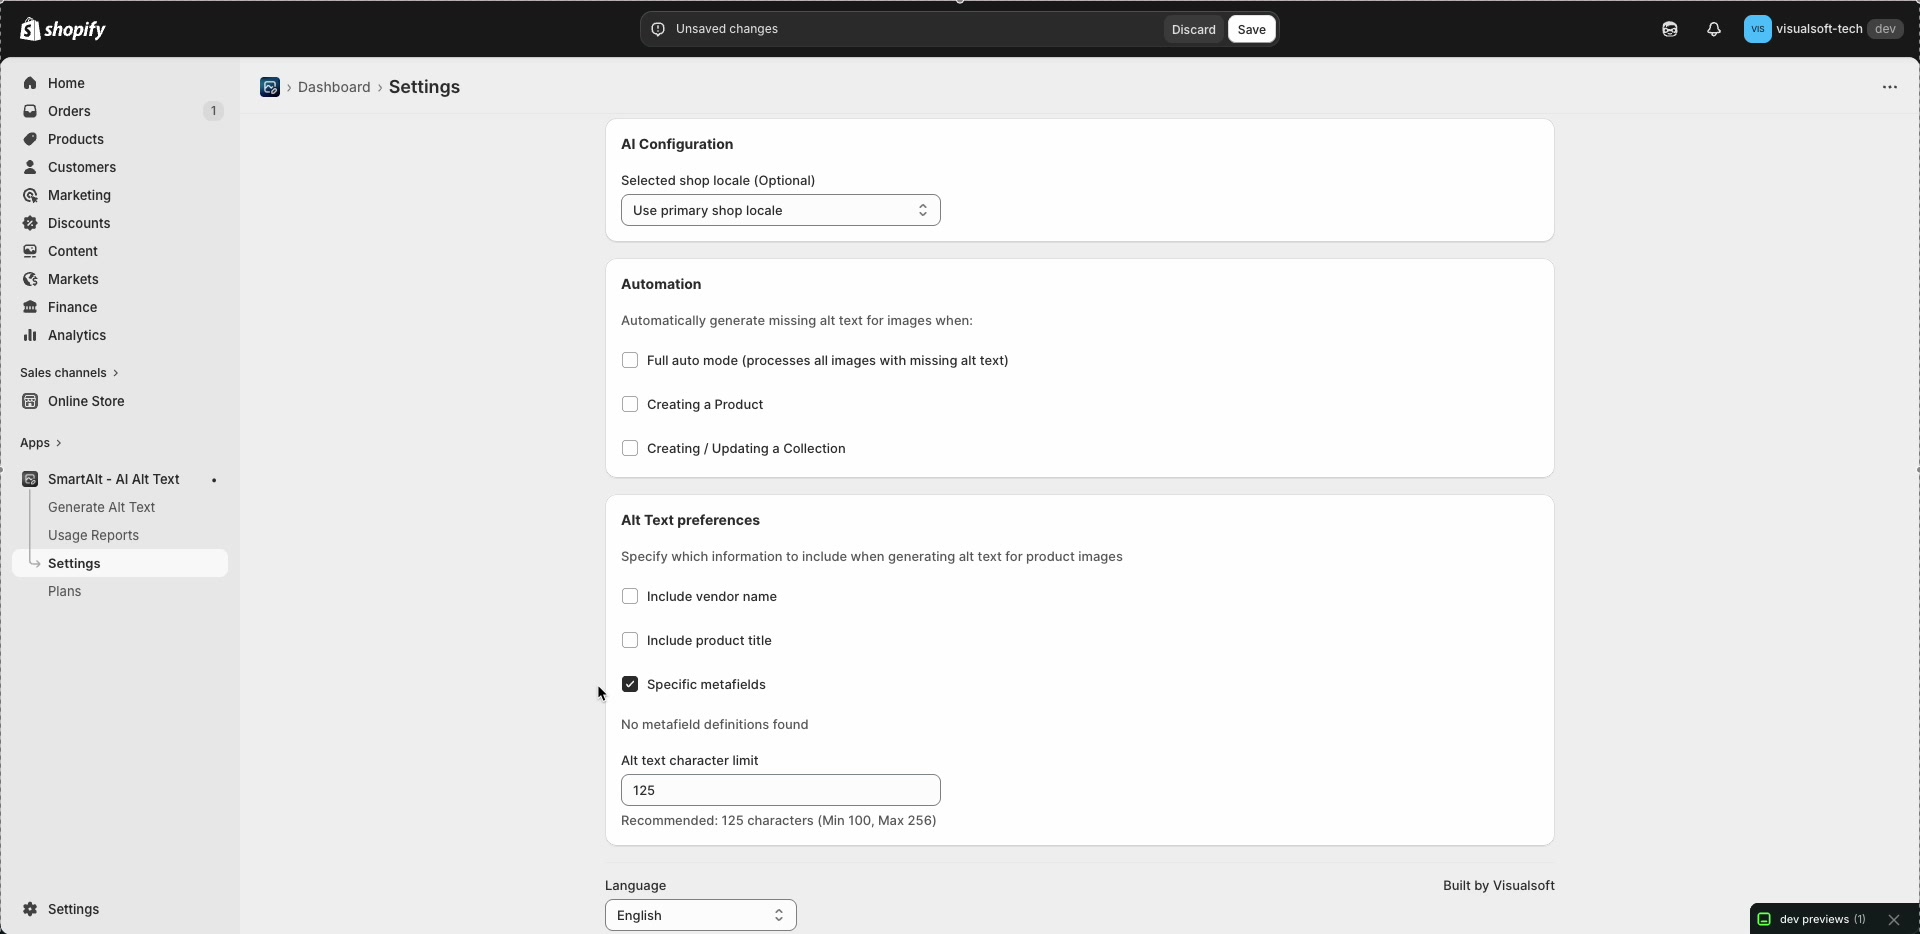Open the Marketing section
Image resolution: width=1920 pixels, height=934 pixels.
click(79, 195)
